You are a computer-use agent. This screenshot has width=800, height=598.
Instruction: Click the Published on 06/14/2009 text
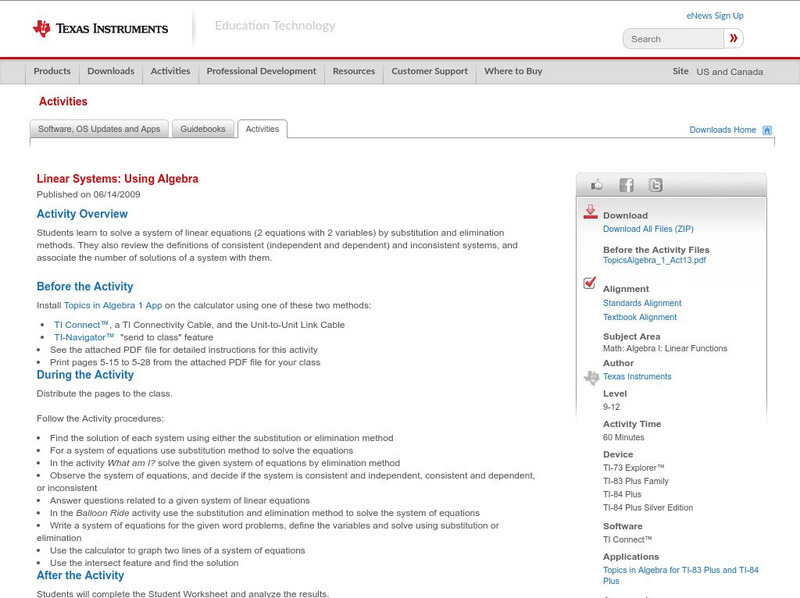pyautogui.click(x=88, y=194)
